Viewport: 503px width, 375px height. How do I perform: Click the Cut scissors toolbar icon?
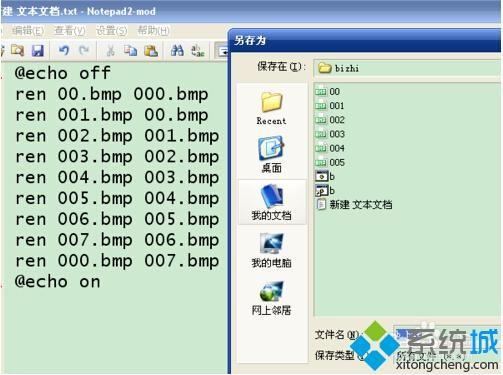(110, 50)
